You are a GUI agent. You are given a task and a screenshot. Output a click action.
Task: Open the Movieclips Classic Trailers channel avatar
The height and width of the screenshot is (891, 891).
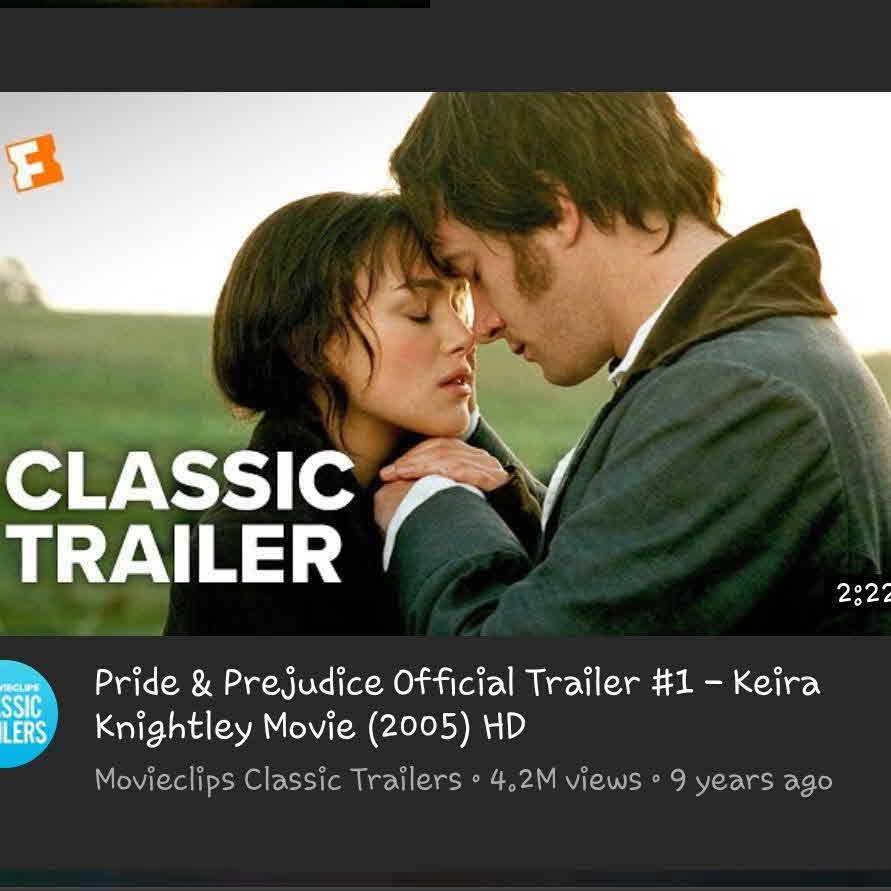(27, 714)
